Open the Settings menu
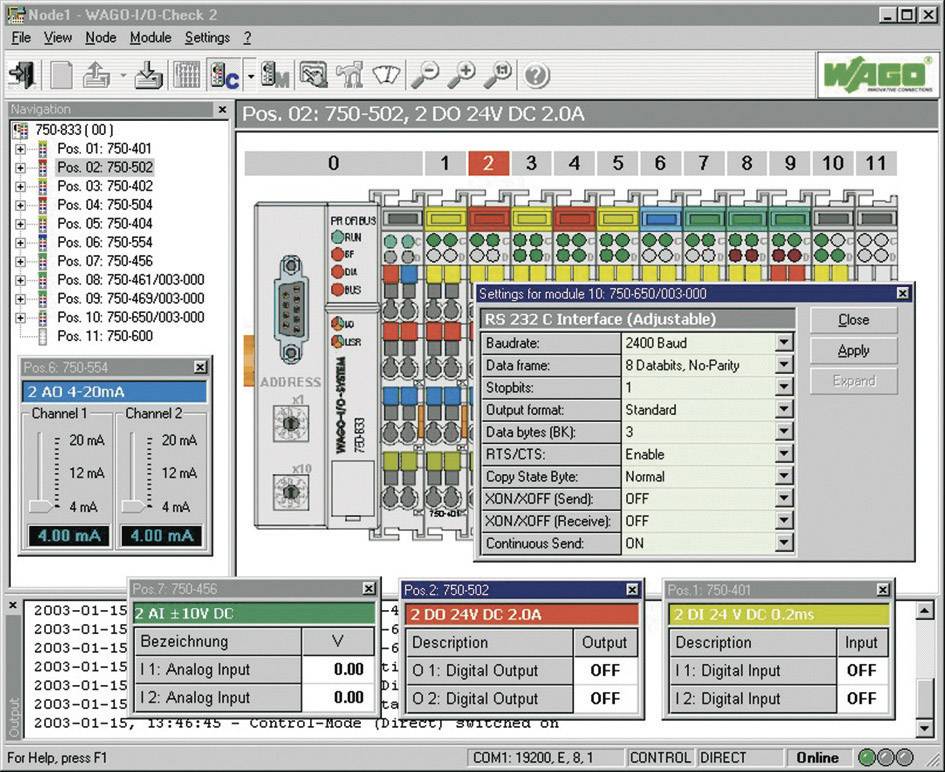 207,37
